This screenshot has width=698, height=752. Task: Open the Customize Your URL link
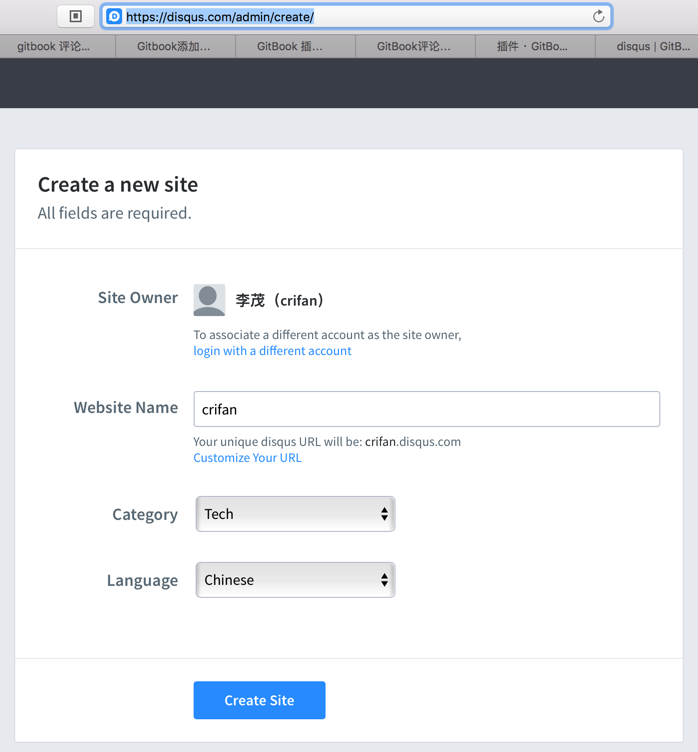pos(247,458)
